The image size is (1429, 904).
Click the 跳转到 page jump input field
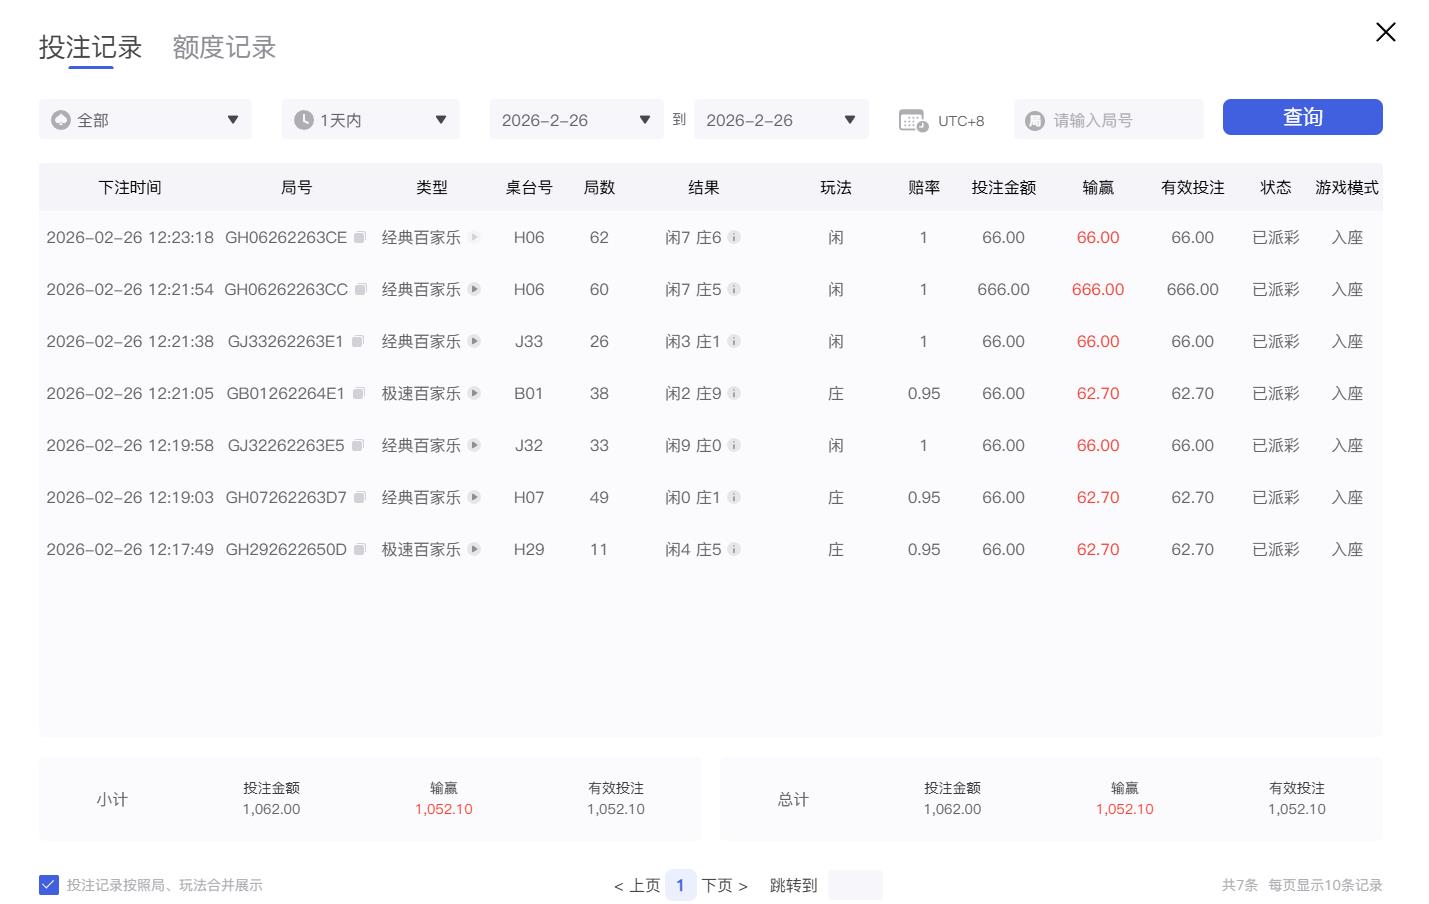point(855,885)
